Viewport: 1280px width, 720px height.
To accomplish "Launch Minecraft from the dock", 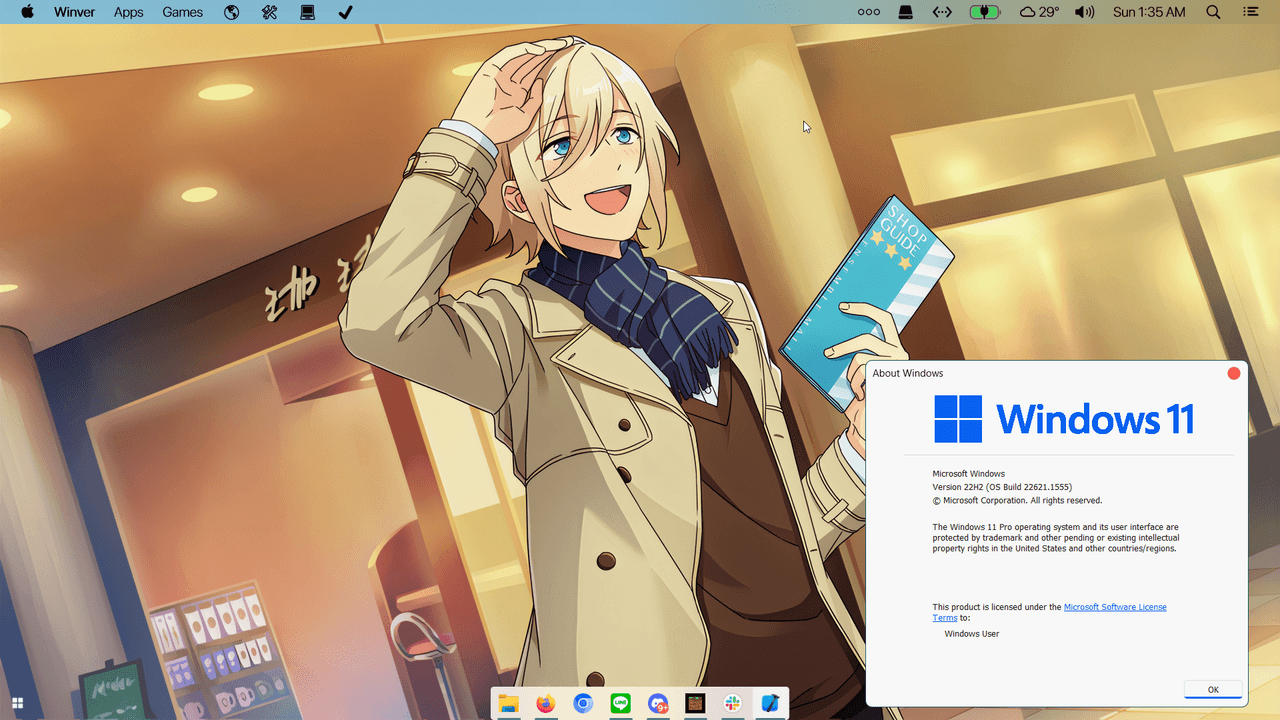I will click(695, 704).
